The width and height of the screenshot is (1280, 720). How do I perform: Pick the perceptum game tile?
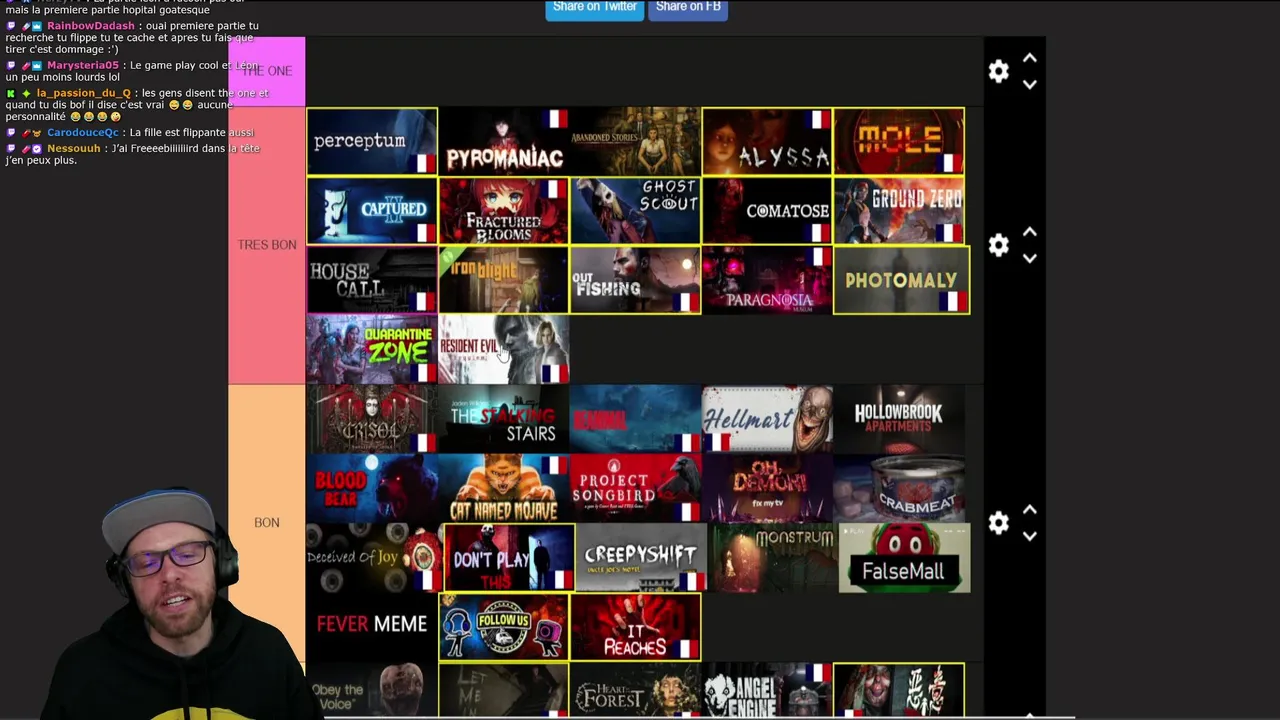point(372,141)
